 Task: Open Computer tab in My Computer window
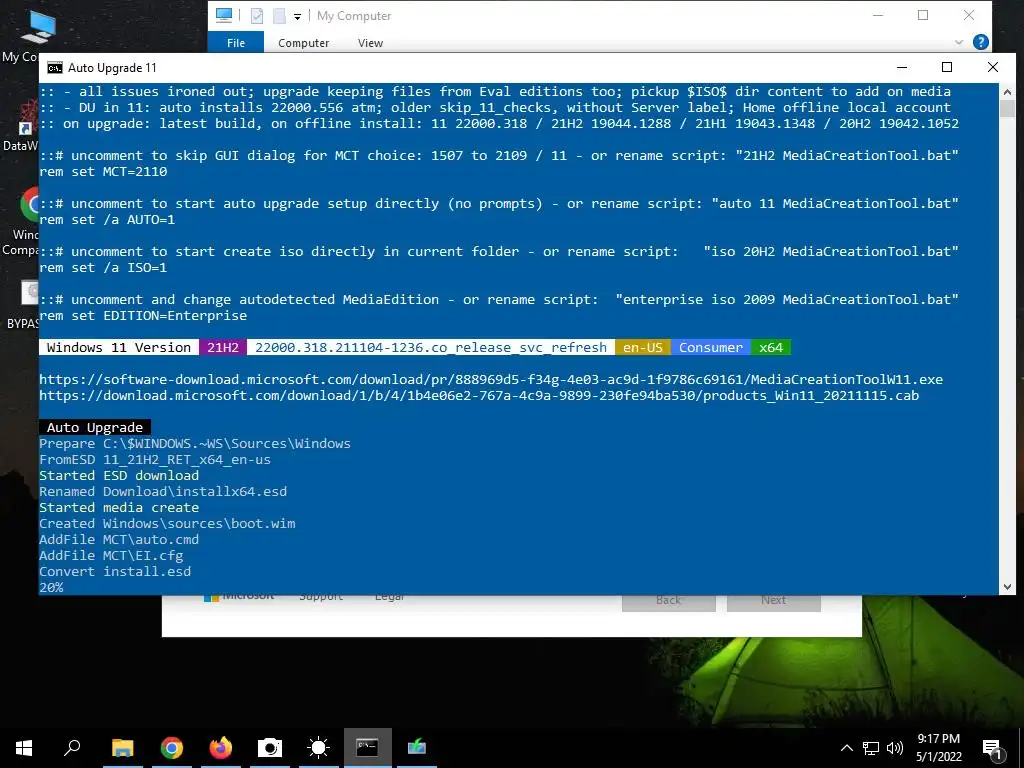(303, 42)
